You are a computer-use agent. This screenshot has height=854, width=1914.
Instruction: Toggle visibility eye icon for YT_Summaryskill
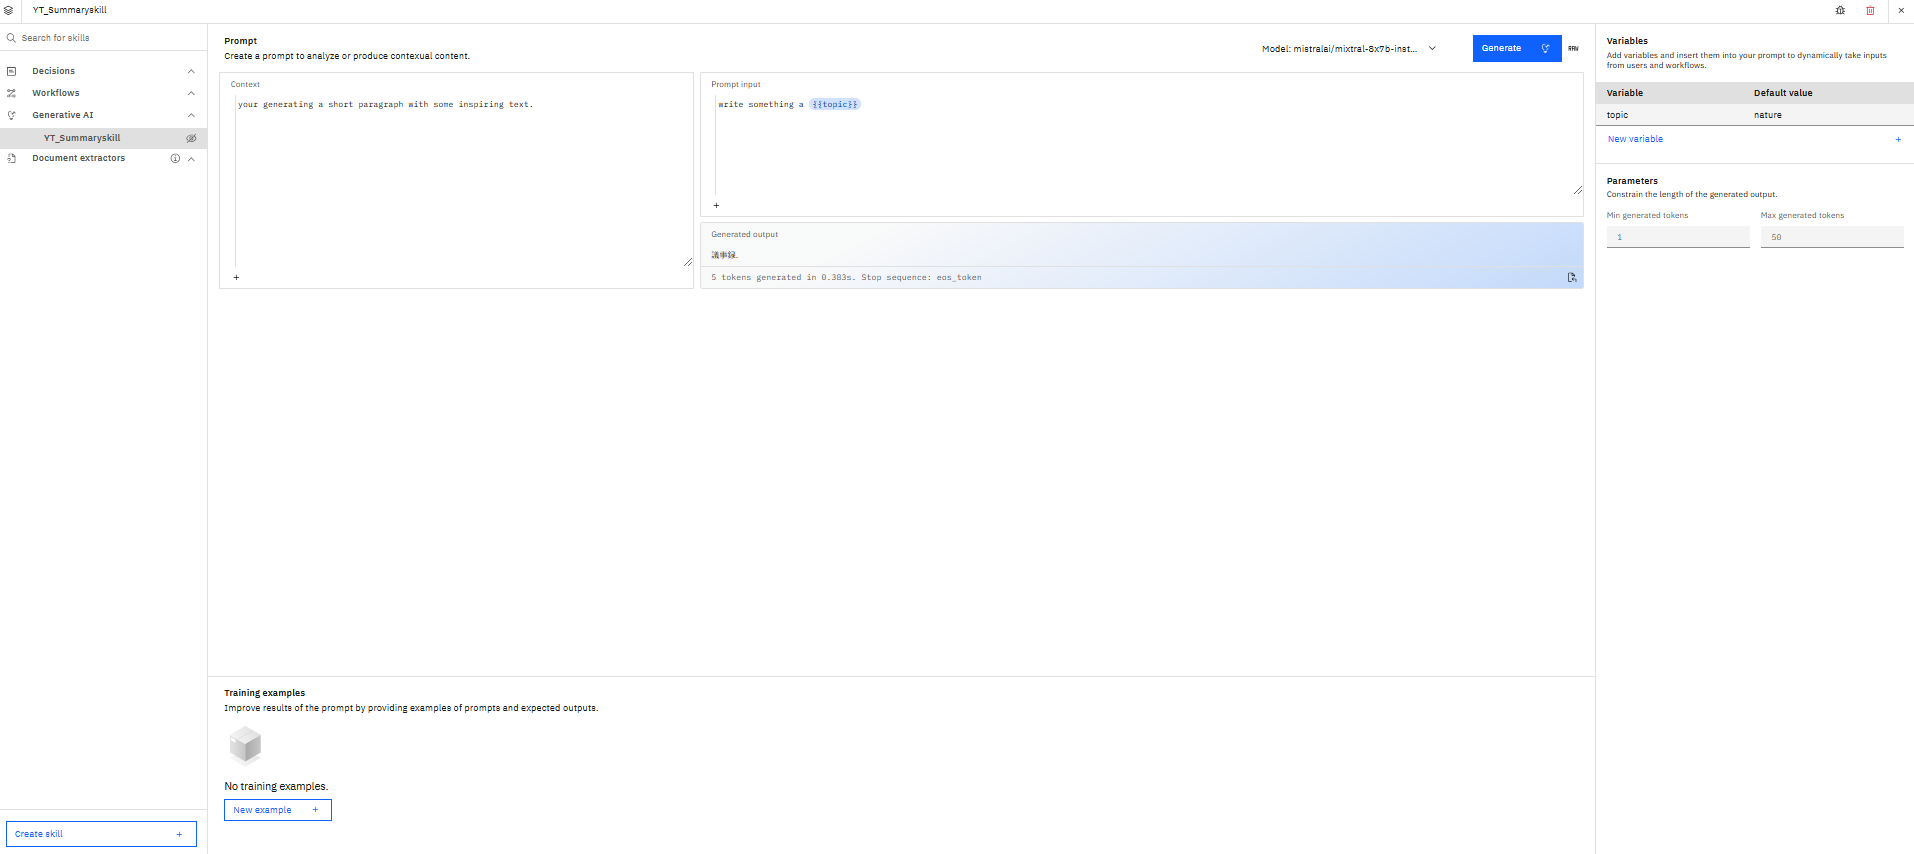point(191,138)
